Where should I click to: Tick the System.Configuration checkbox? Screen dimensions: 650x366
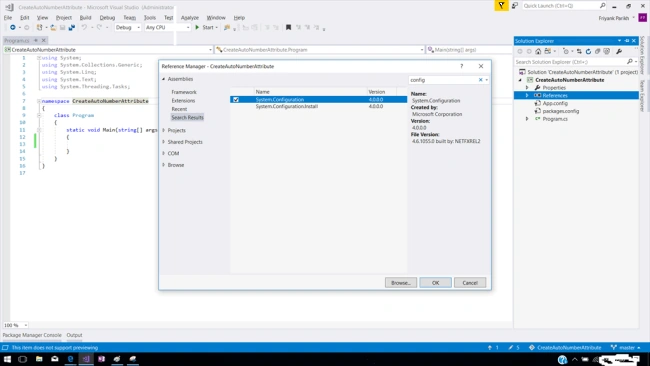point(236,99)
